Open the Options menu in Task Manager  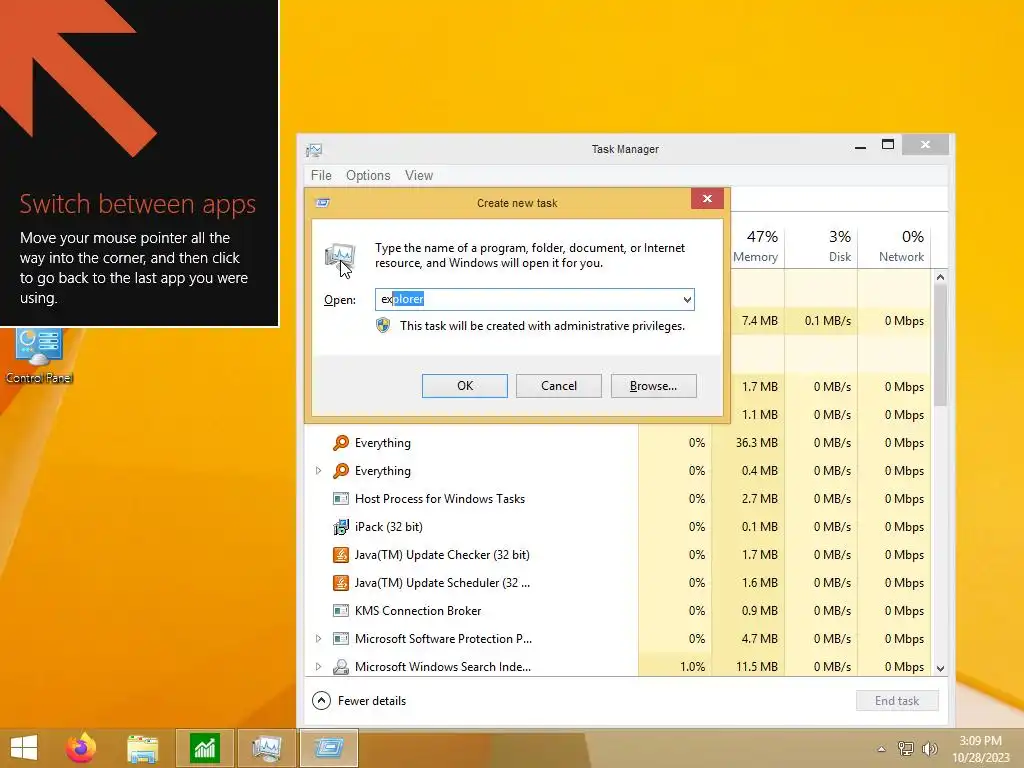[x=368, y=175]
